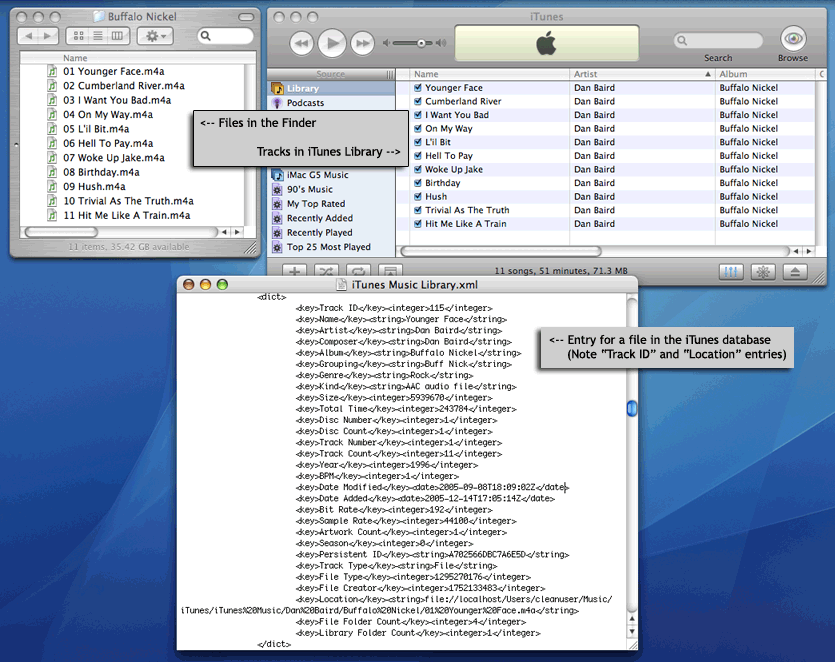Uncheck the On My Way track checkbox
This screenshot has height=662, width=835.
pyautogui.click(x=418, y=128)
